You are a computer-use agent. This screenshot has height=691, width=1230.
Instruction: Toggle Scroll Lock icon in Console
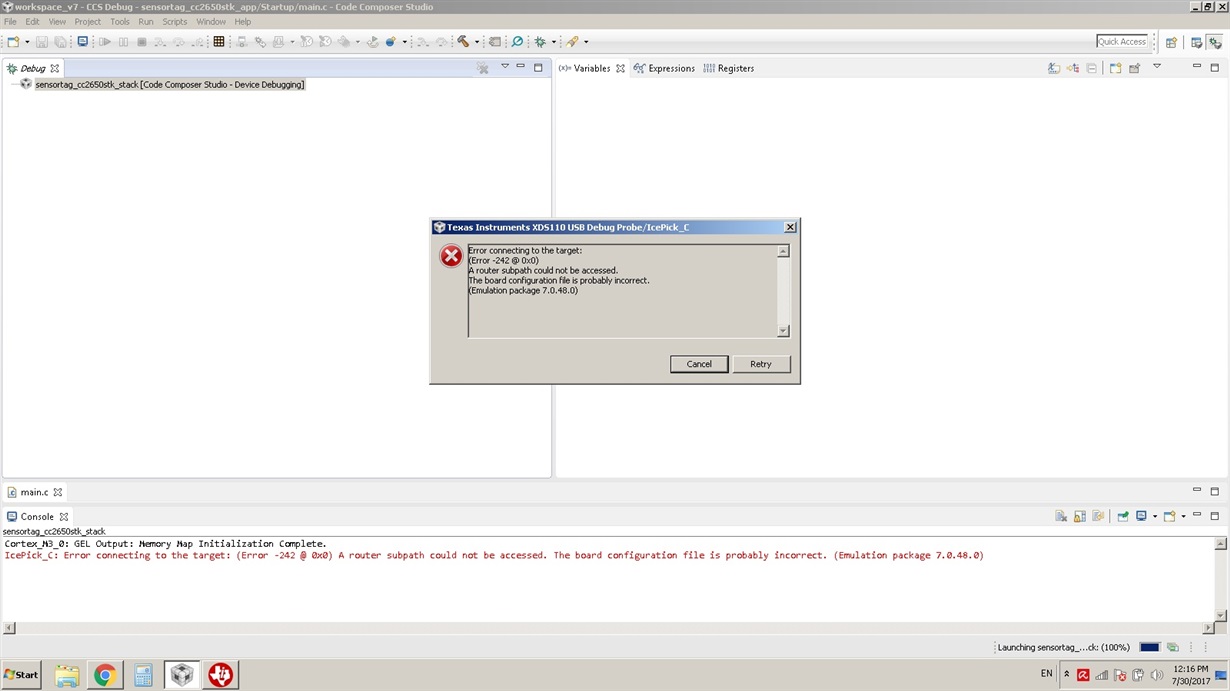point(1080,516)
